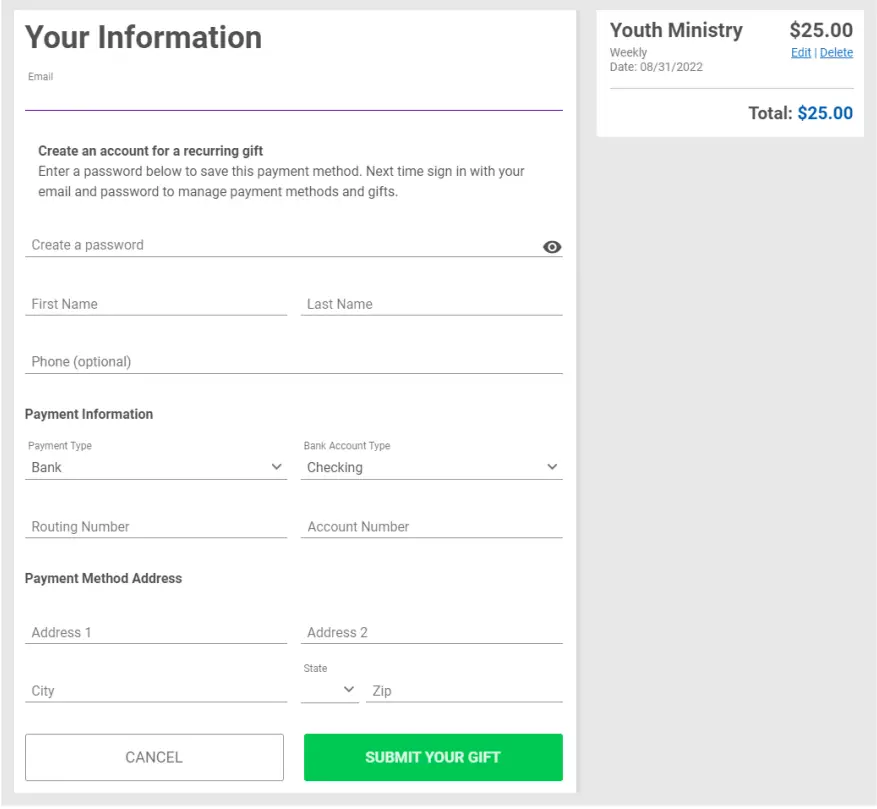877x809 pixels.
Task: Click the Phone (optional) field
Action: (293, 362)
